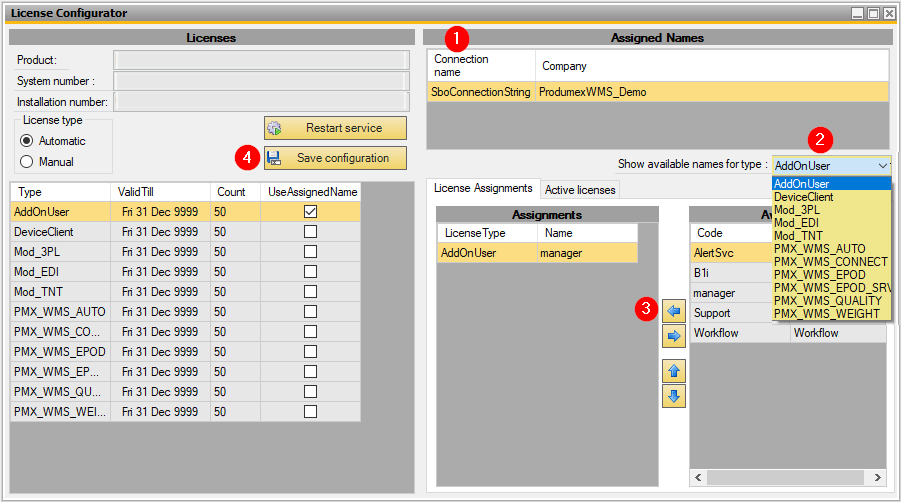Collapse the available names type dropdown arrow
Viewport: 901px width, 502px height.
pos(881,165)
